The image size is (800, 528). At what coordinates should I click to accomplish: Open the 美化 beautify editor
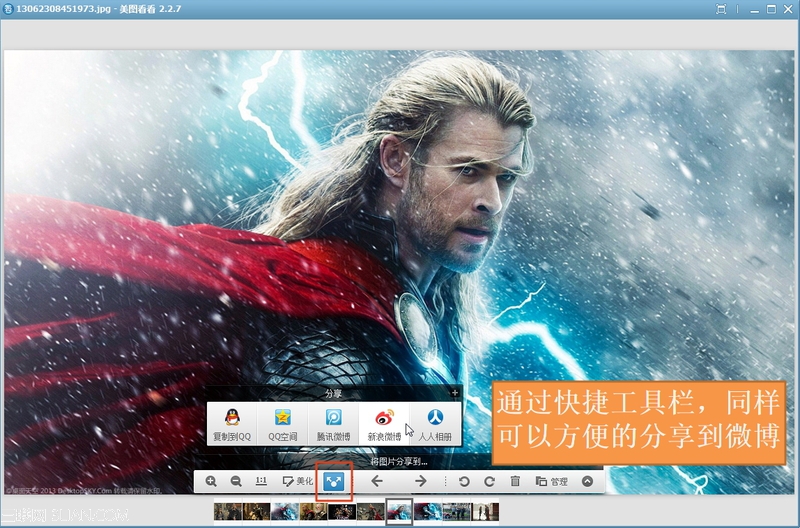click(x=297, y=481)
